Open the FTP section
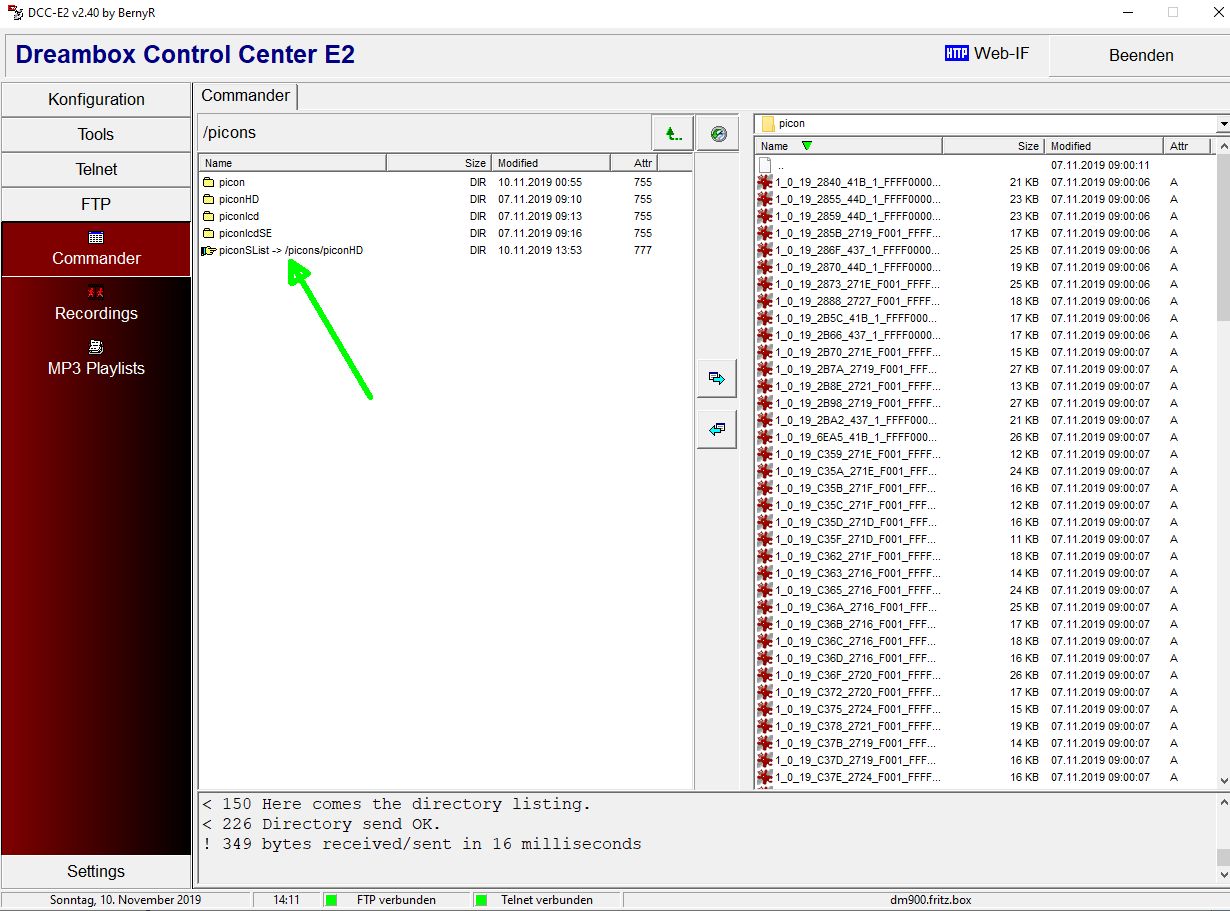The width and height of the screenshot is (1230, 911). 96,204
